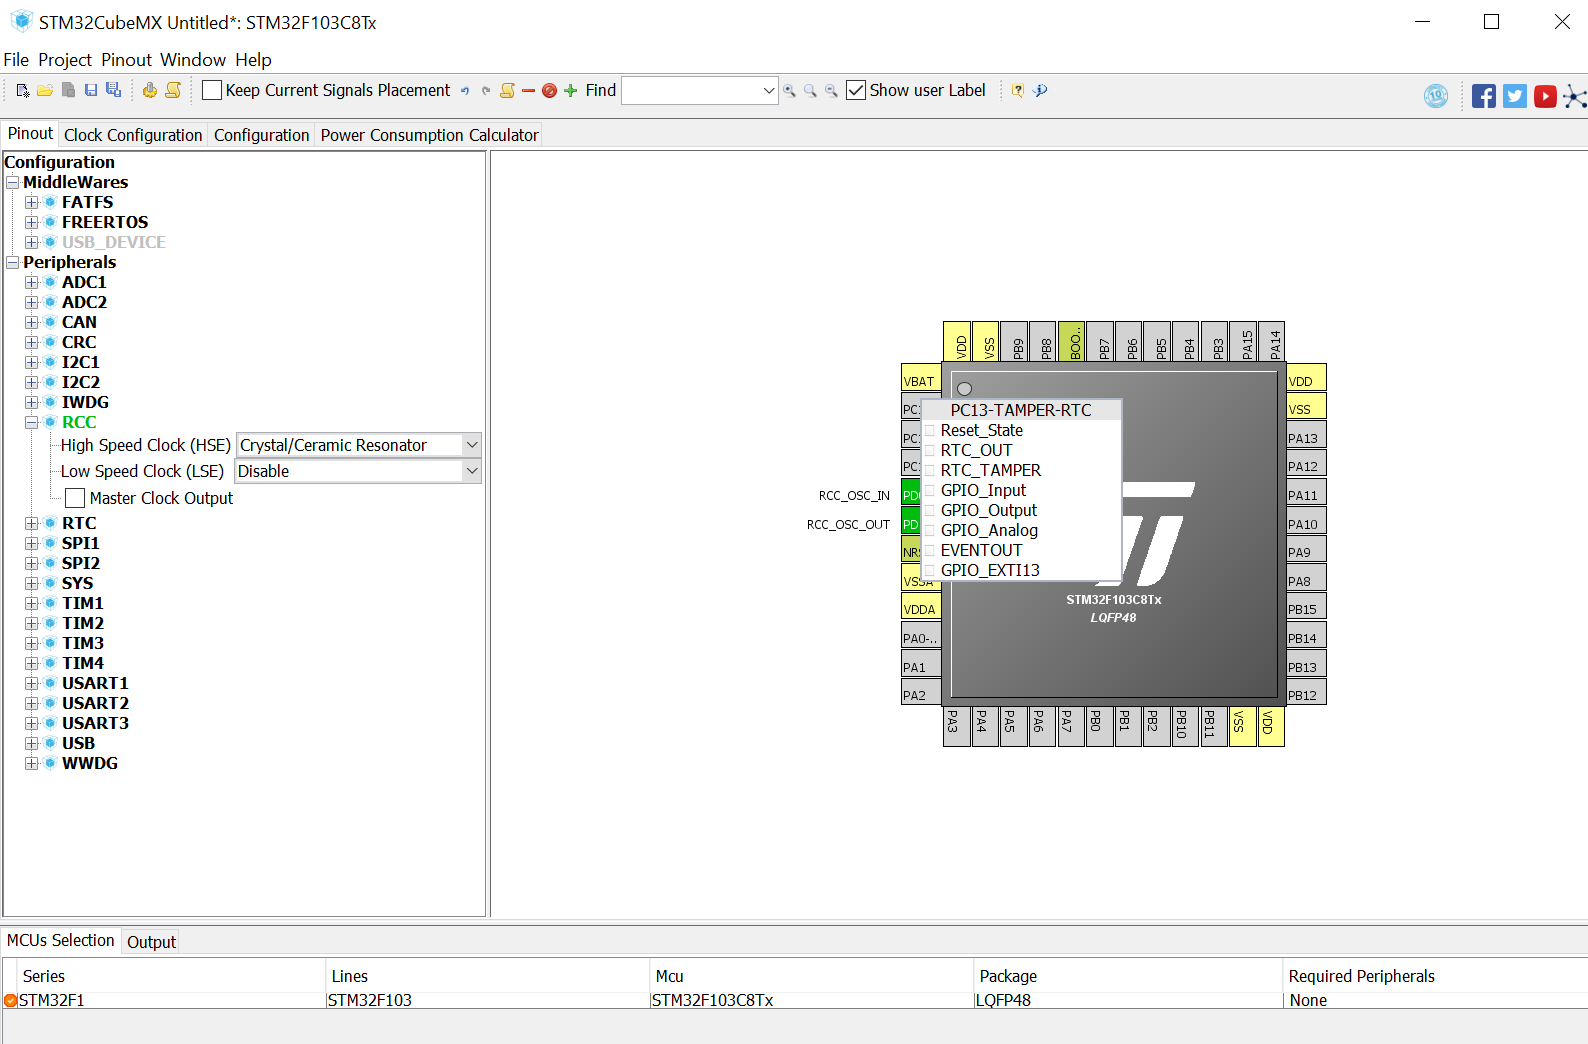
Task: Enable the Master Clock Output checkbox
Action: pos(75,498)
